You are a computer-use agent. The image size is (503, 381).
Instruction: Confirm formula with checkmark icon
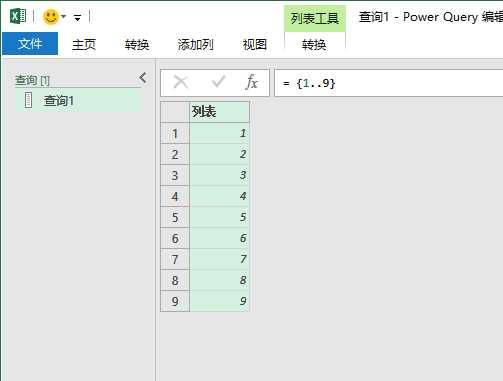(218, 82)
